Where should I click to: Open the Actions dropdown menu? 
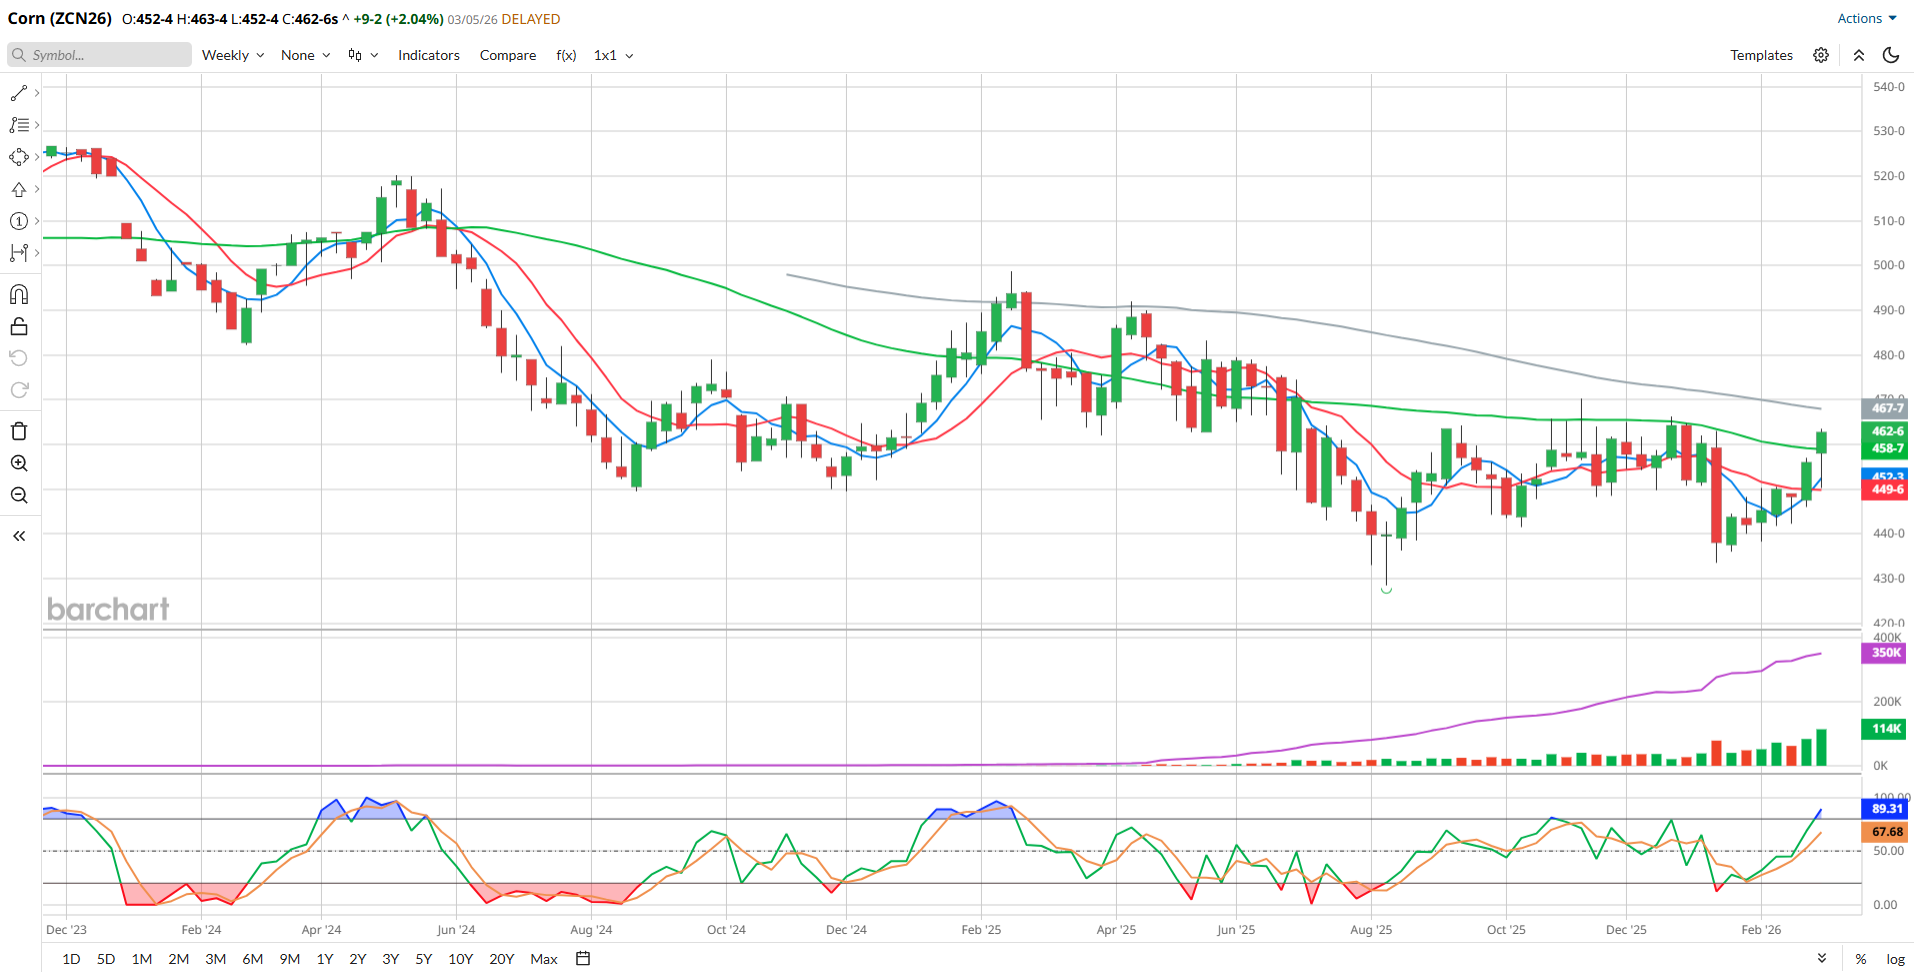tap(1866, 18)
